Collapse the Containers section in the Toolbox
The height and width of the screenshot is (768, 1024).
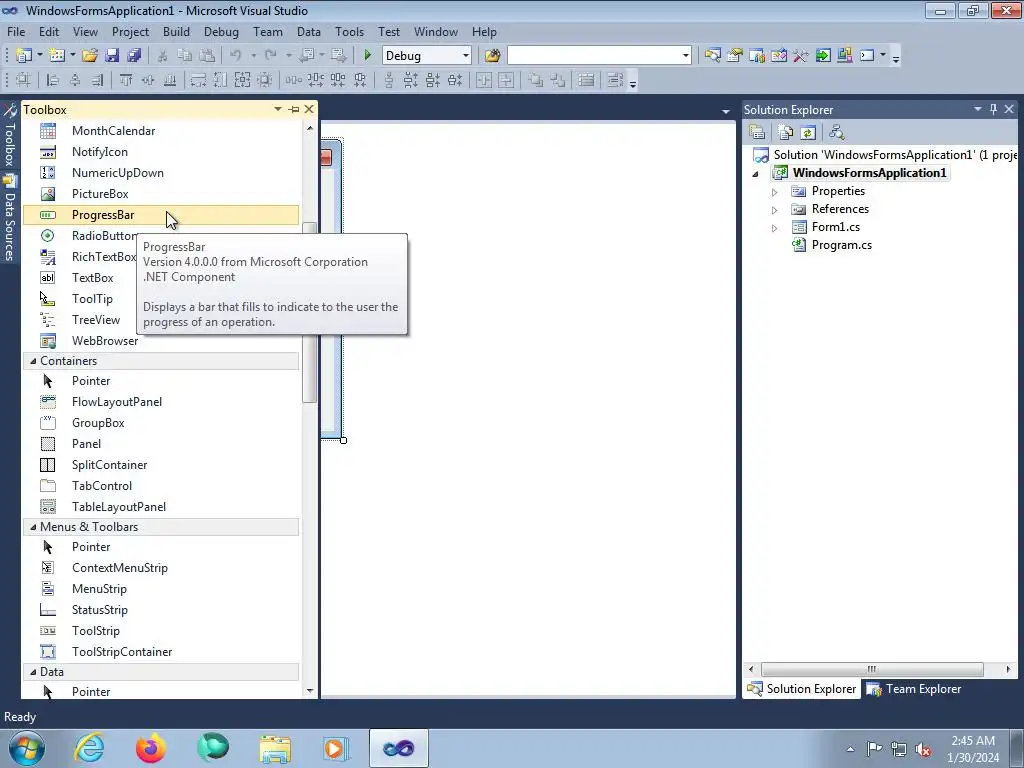pyautogui.click(x=33, y=360)
